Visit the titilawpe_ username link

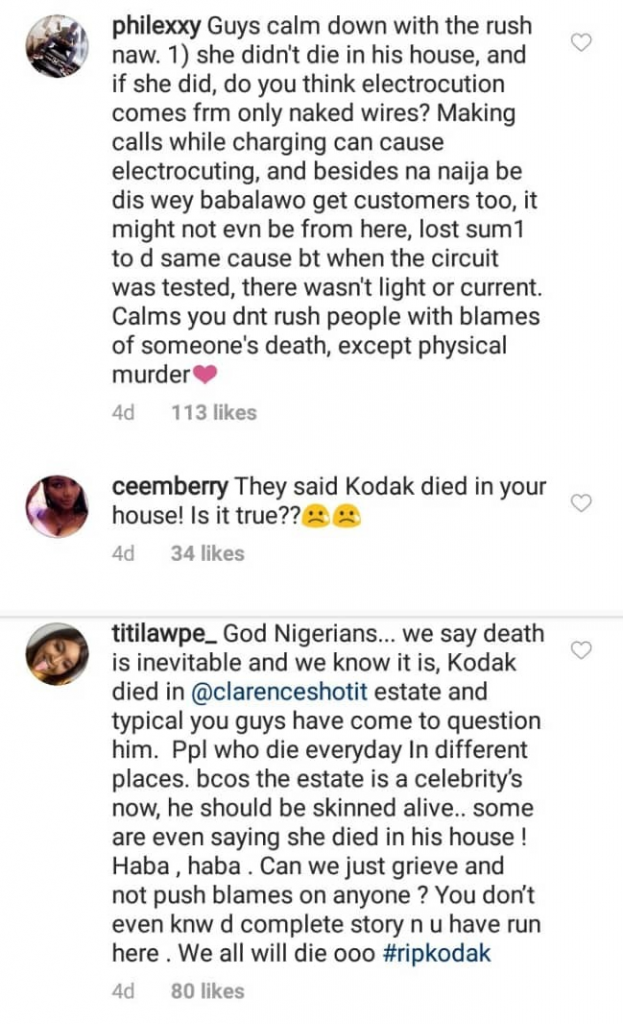(x=164, y=634)
